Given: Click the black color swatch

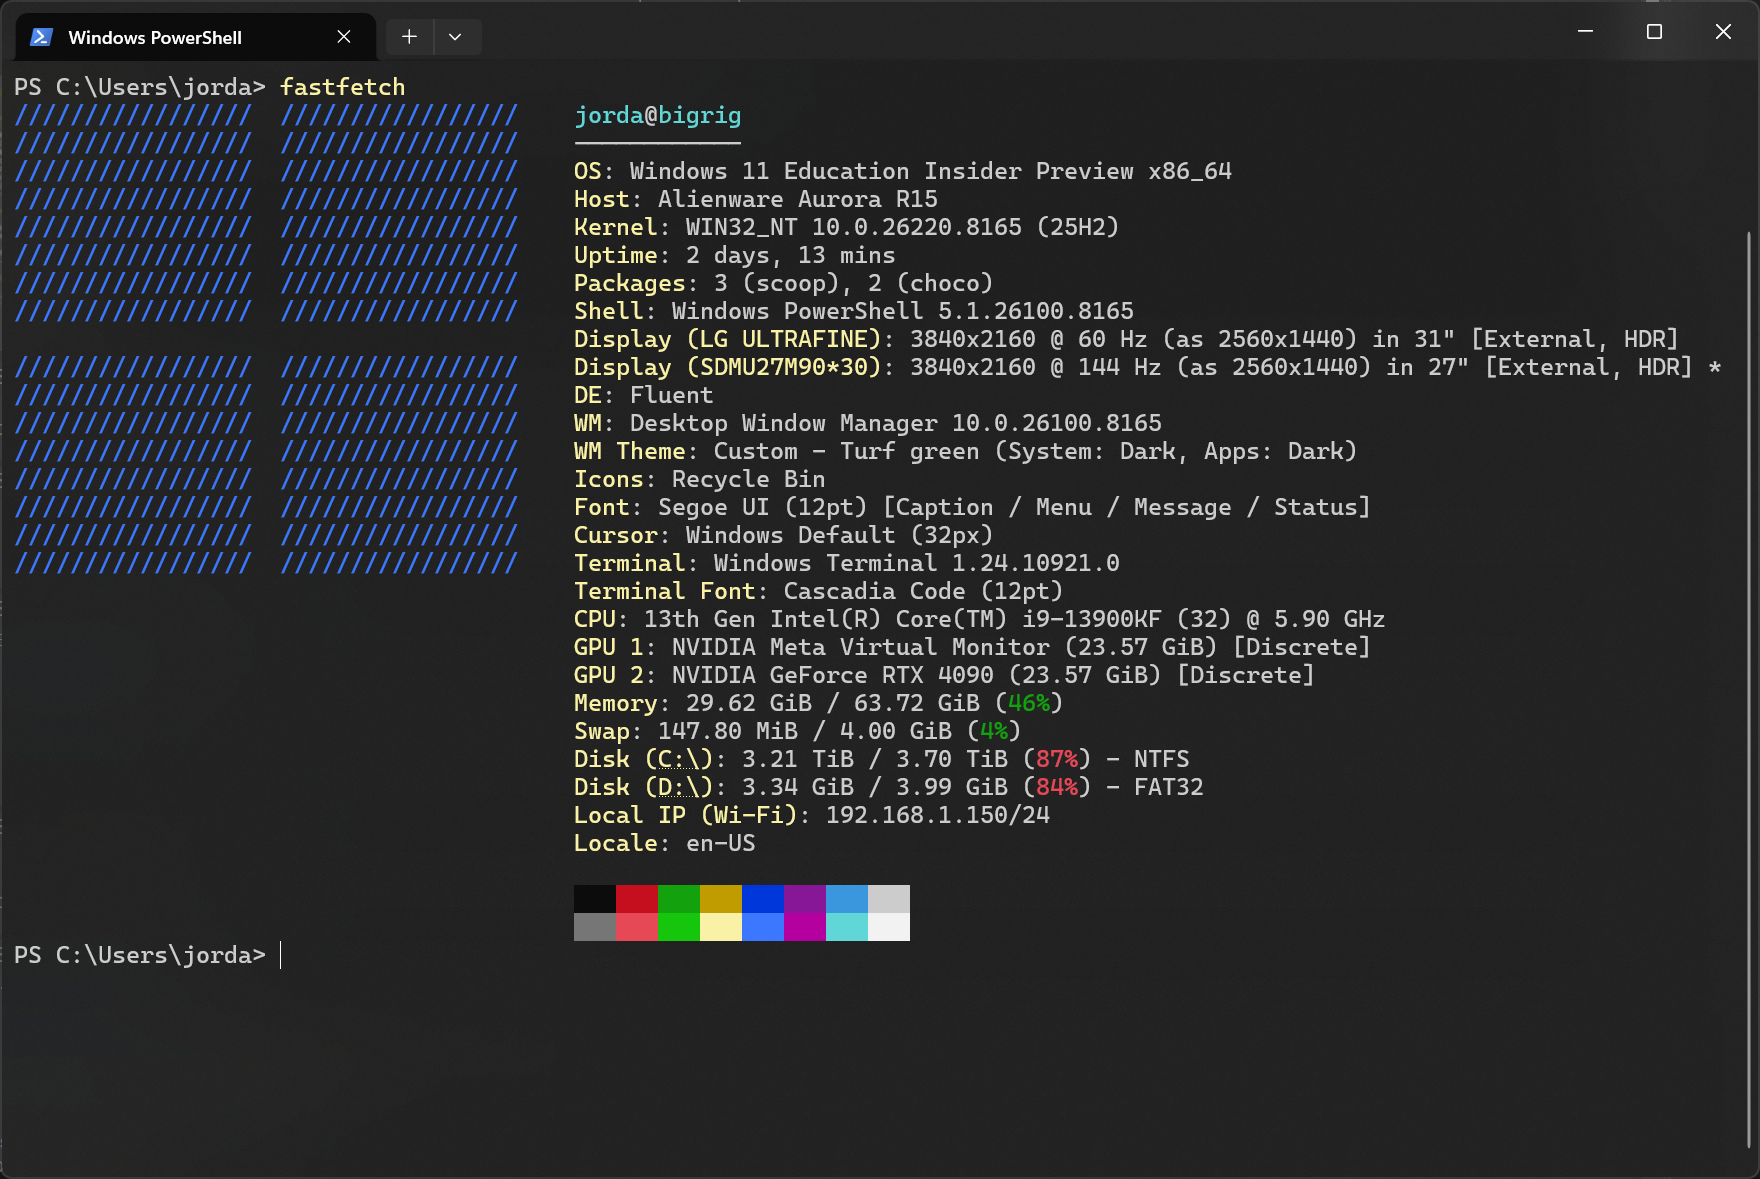Looking at the screenshot, I should pos(595,899).
